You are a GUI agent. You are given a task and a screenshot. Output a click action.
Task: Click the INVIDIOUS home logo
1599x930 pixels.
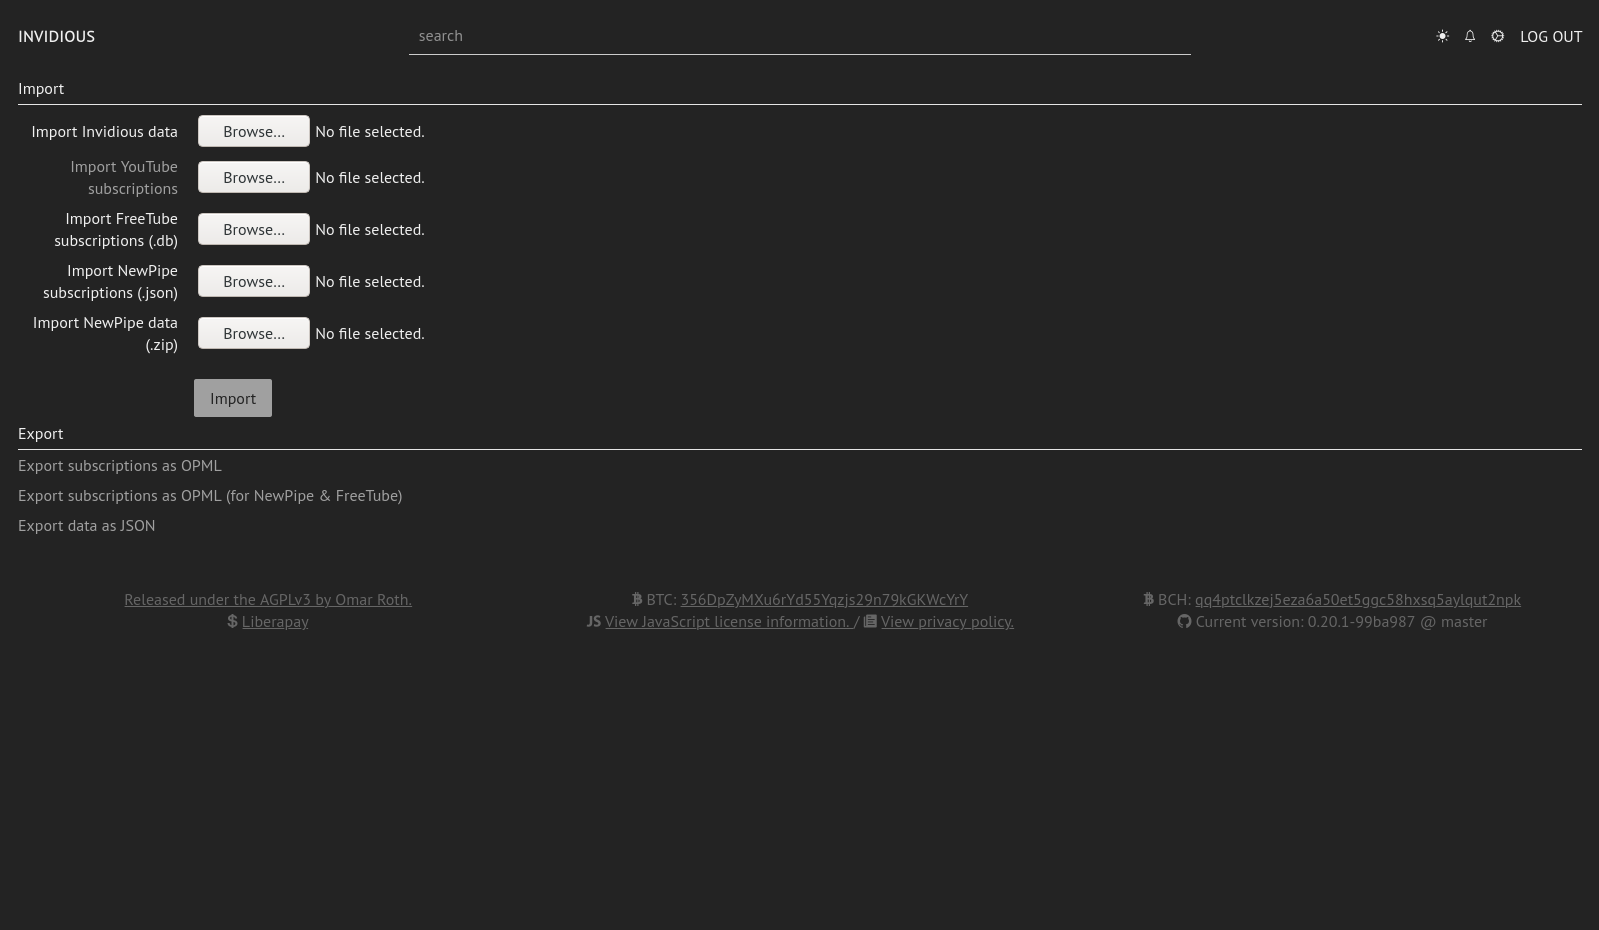(56, 36)
